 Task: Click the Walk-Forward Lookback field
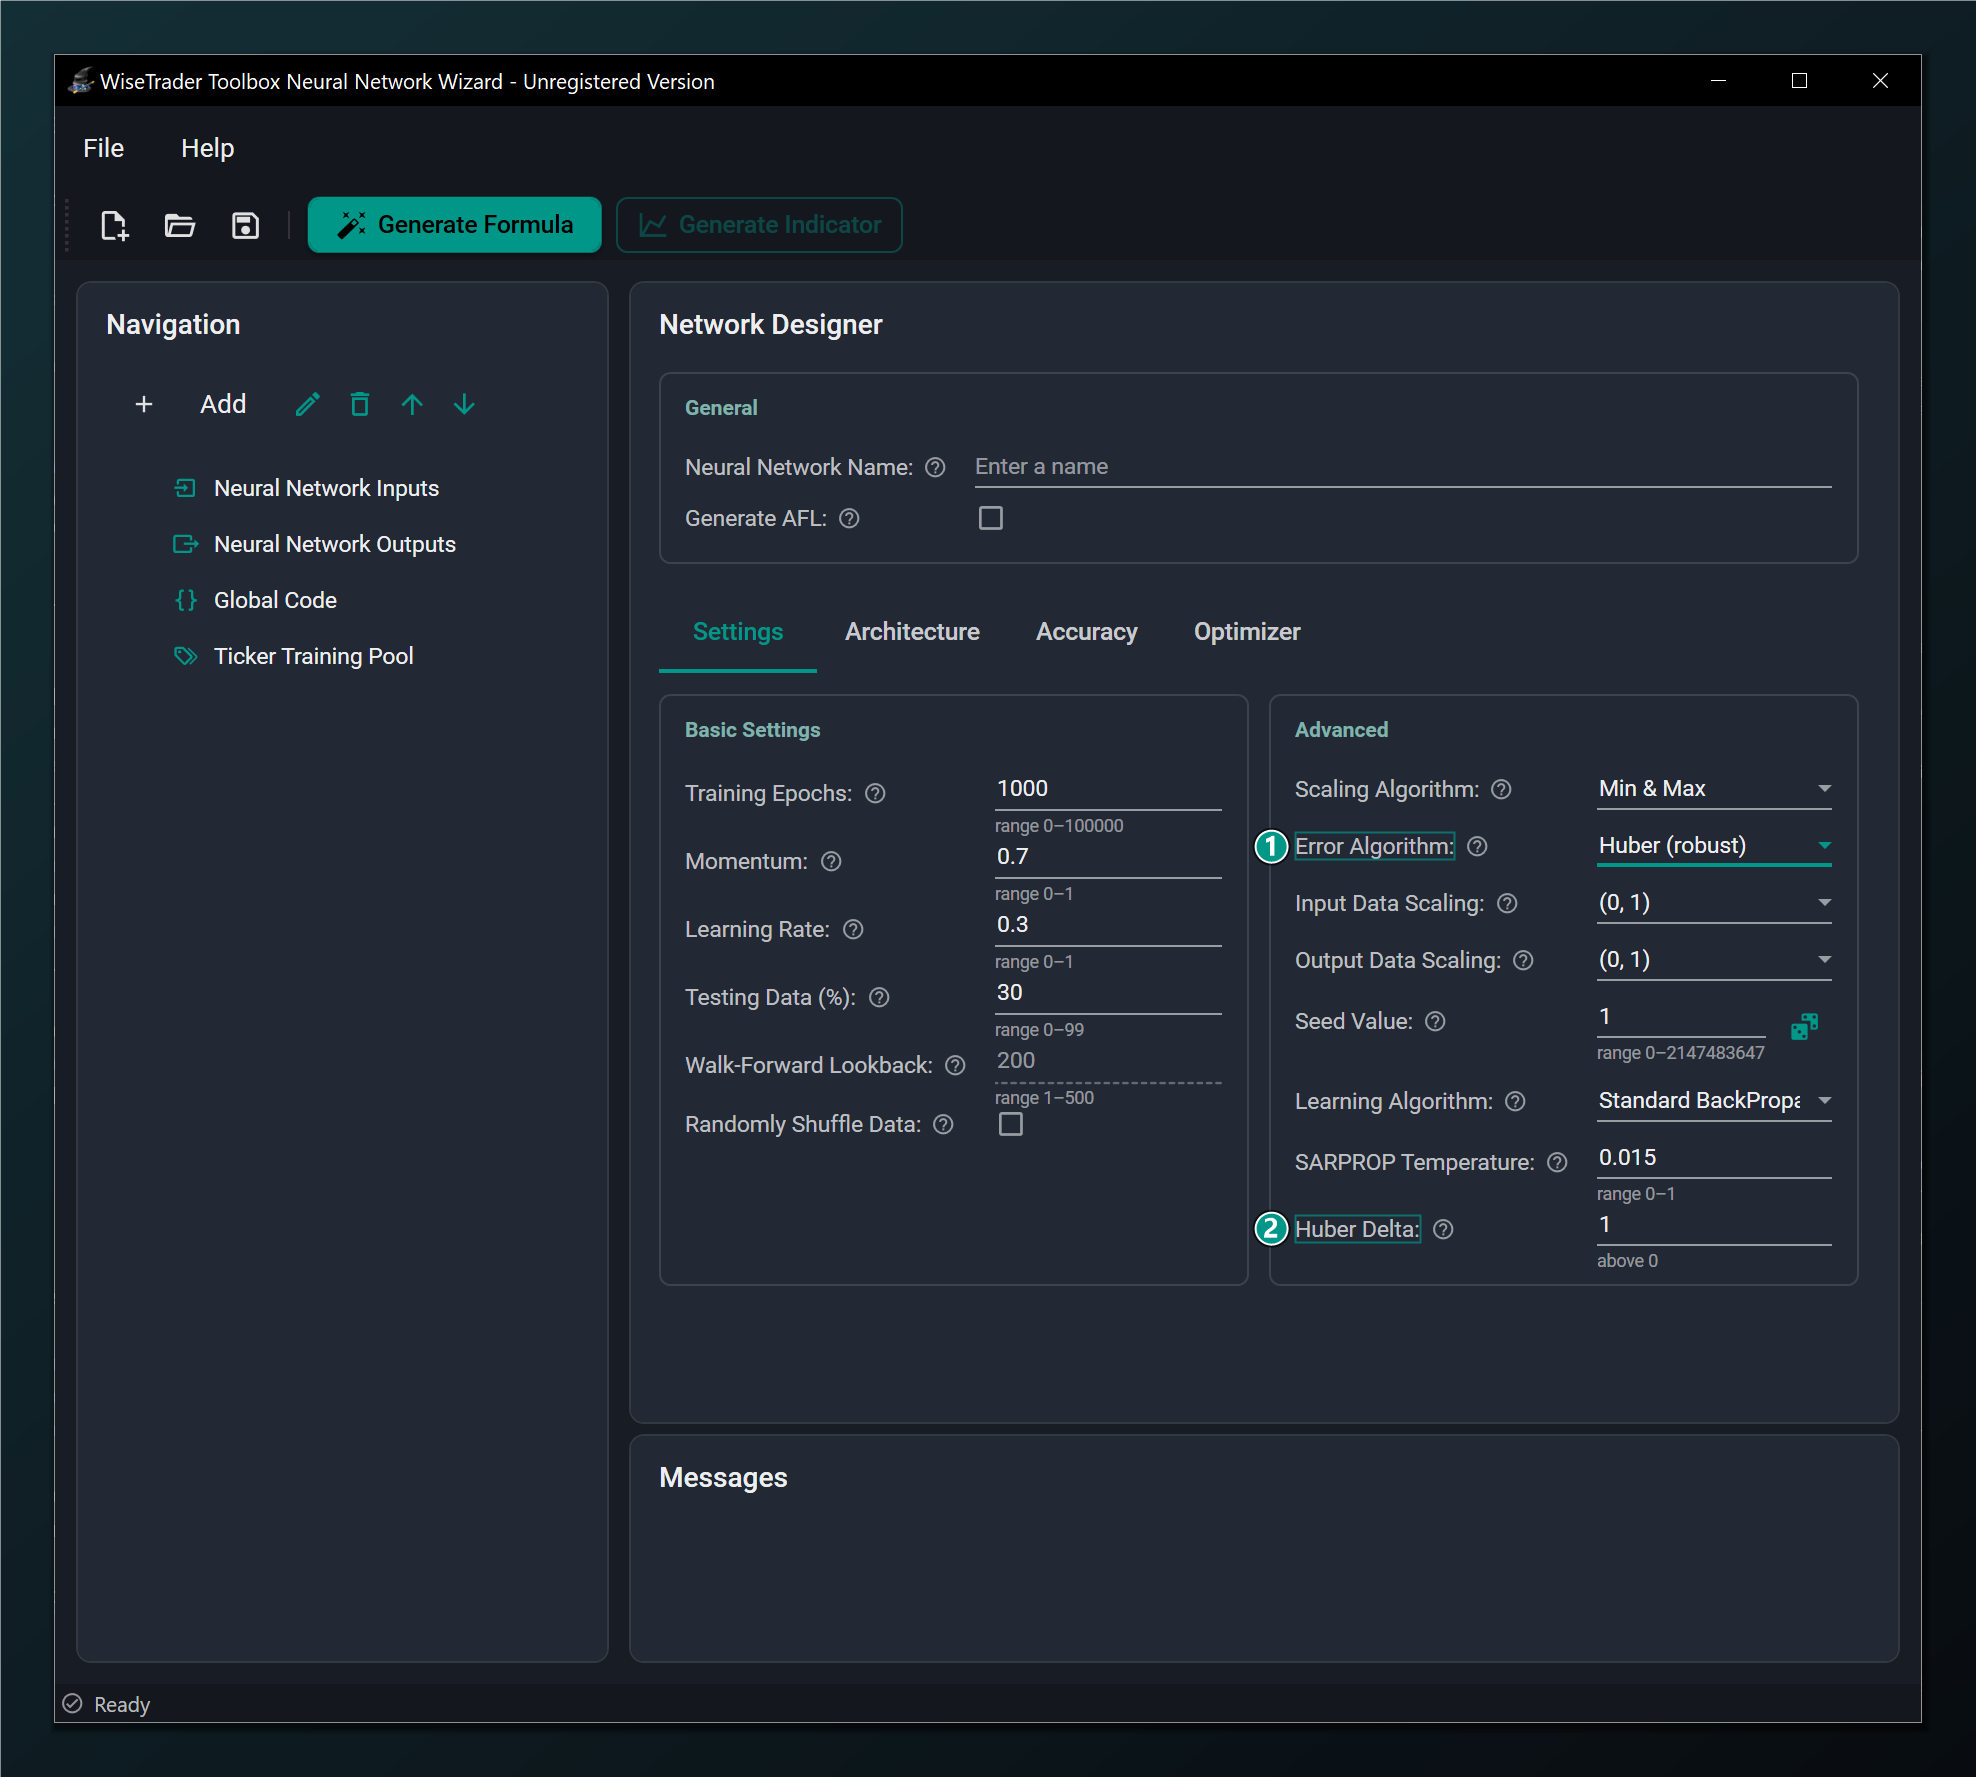click(1108, 1061)
